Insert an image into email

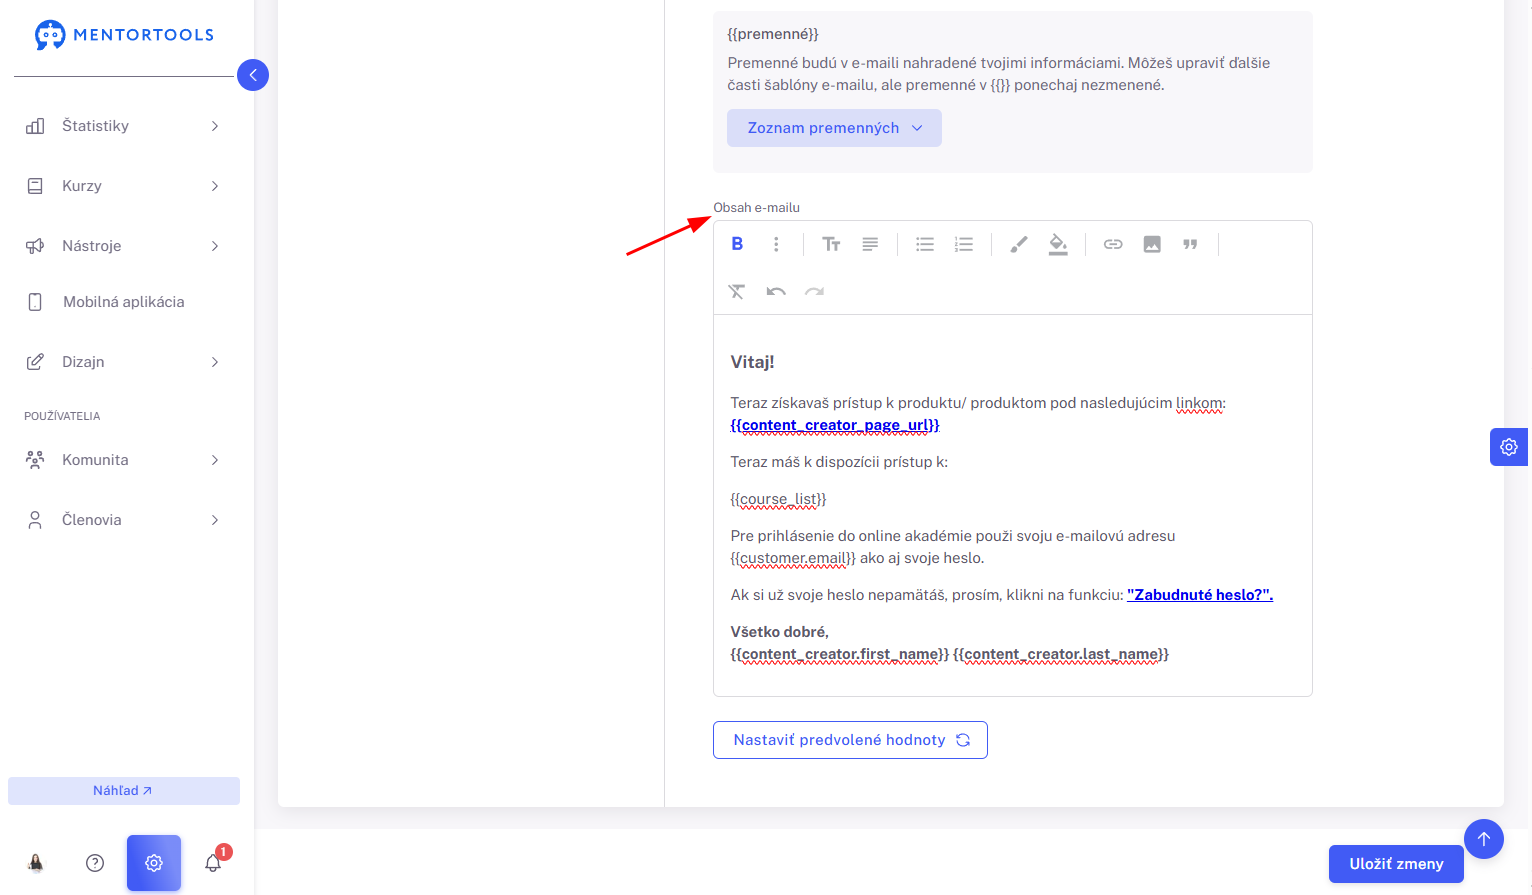(x=1152, y=244)
